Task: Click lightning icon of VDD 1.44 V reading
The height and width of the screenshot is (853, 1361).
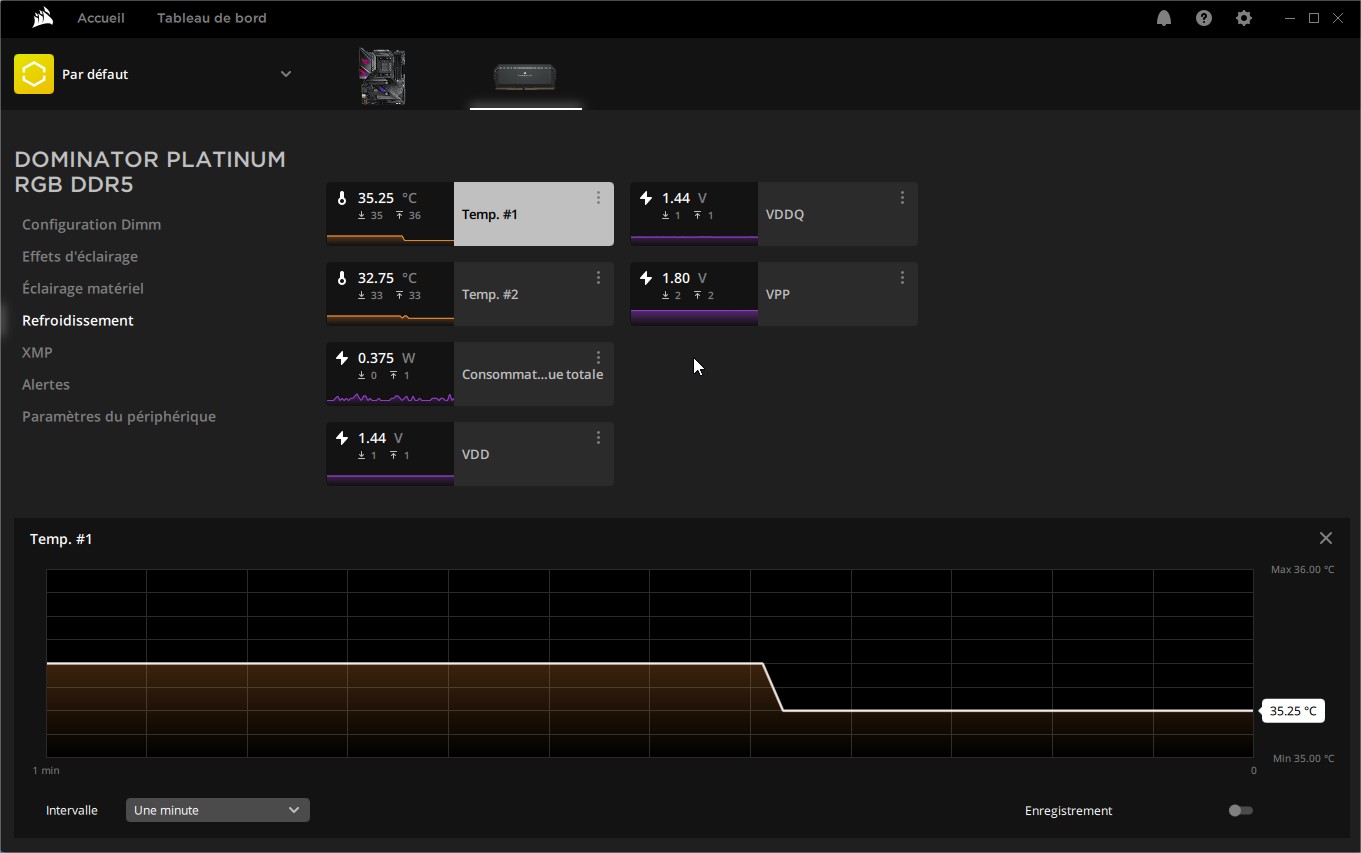Action: click(x=342, y=438)
